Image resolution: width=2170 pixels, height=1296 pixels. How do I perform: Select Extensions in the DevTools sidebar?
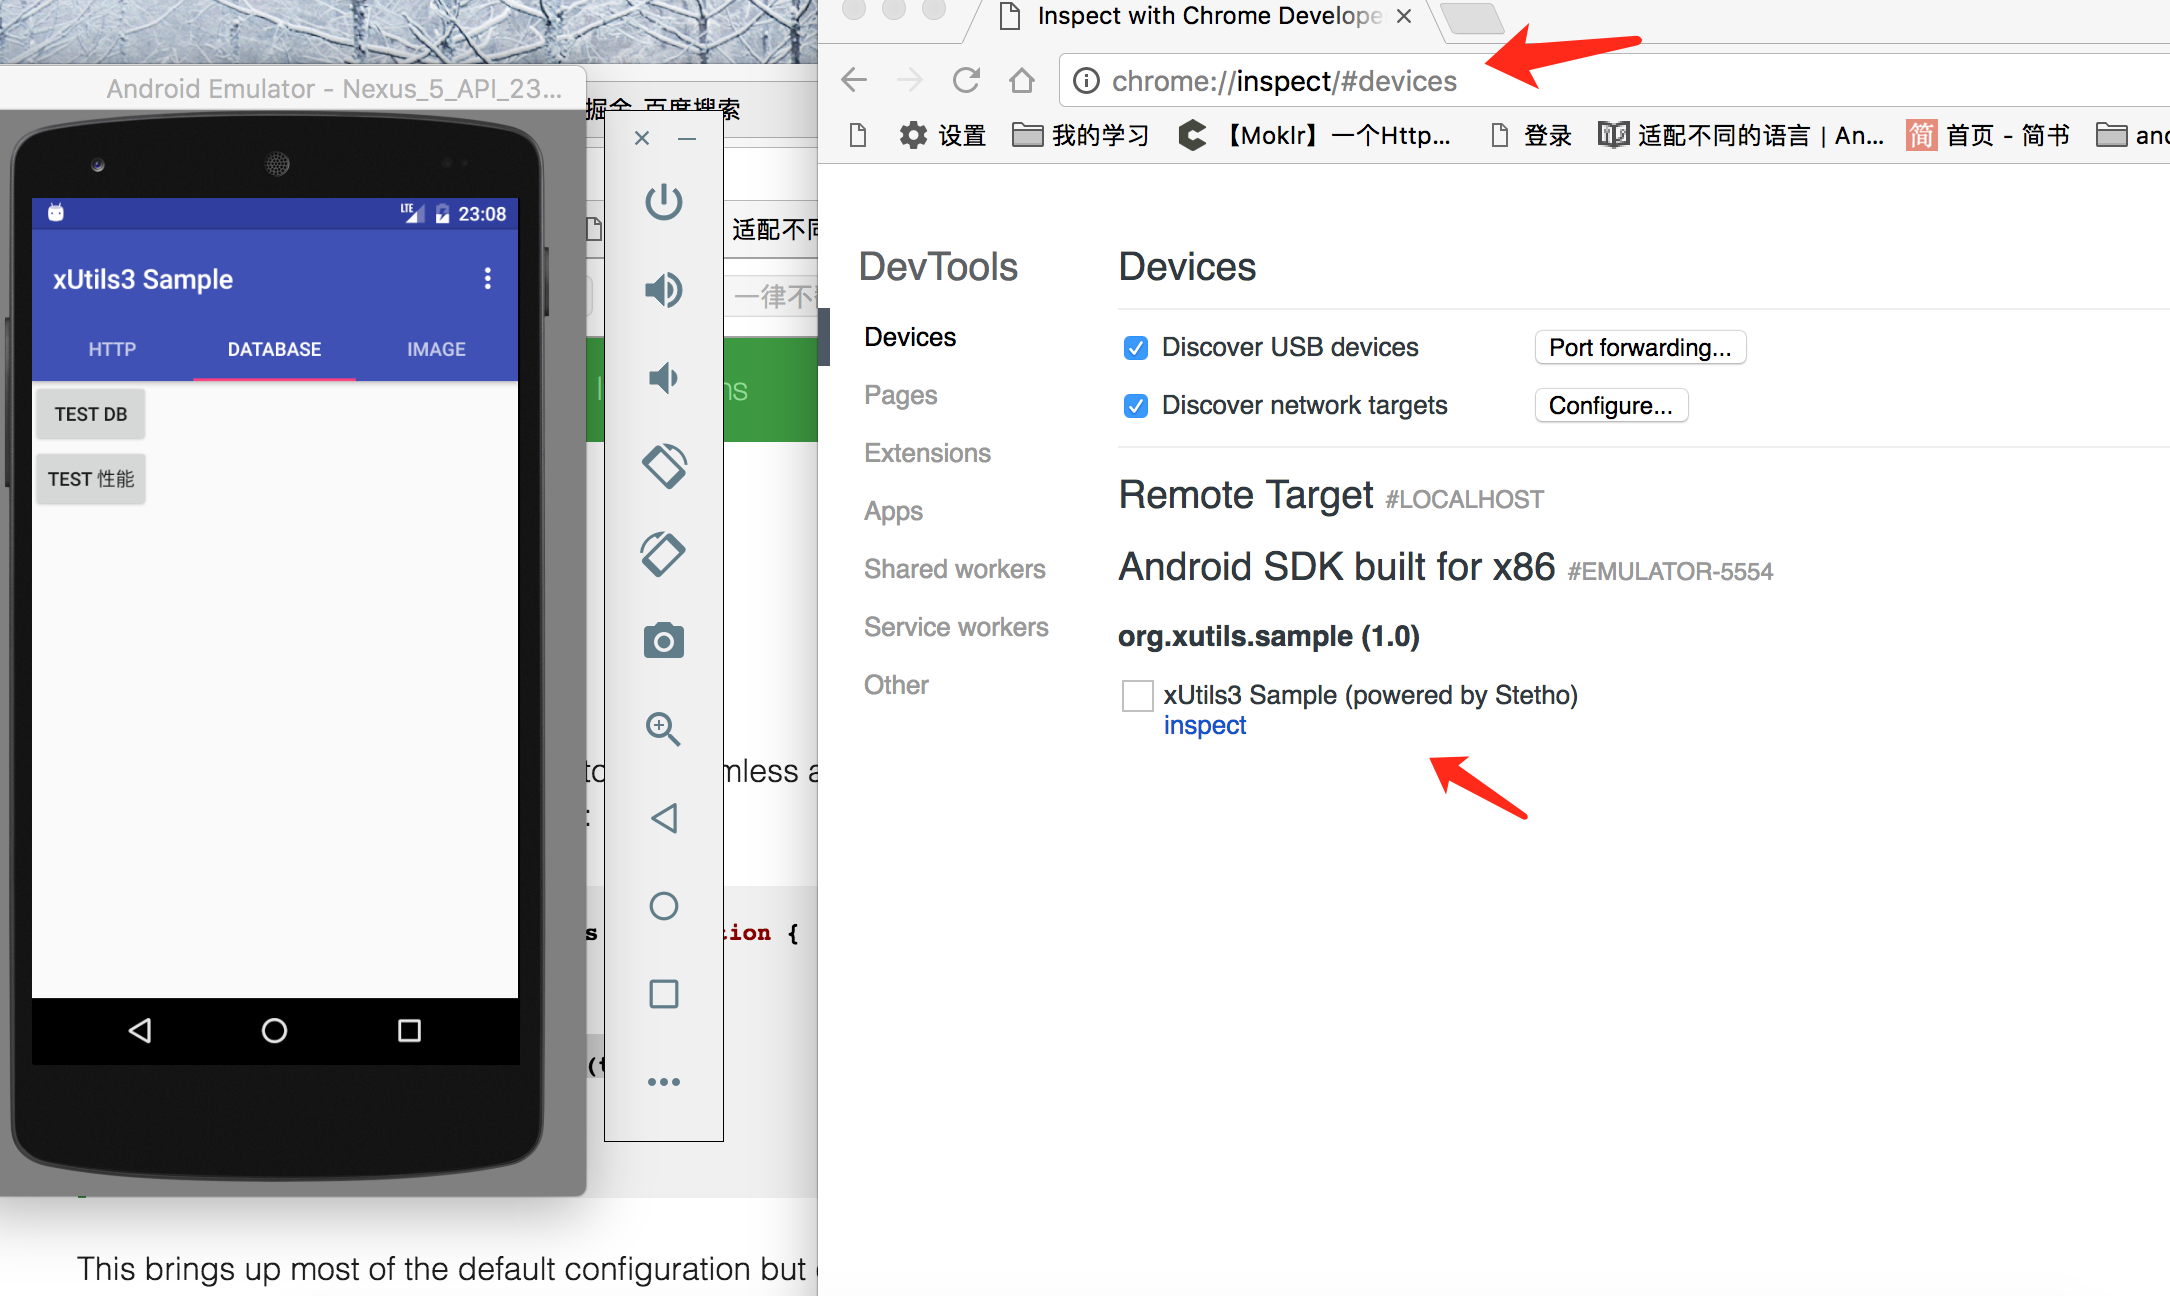coord(927,453)
